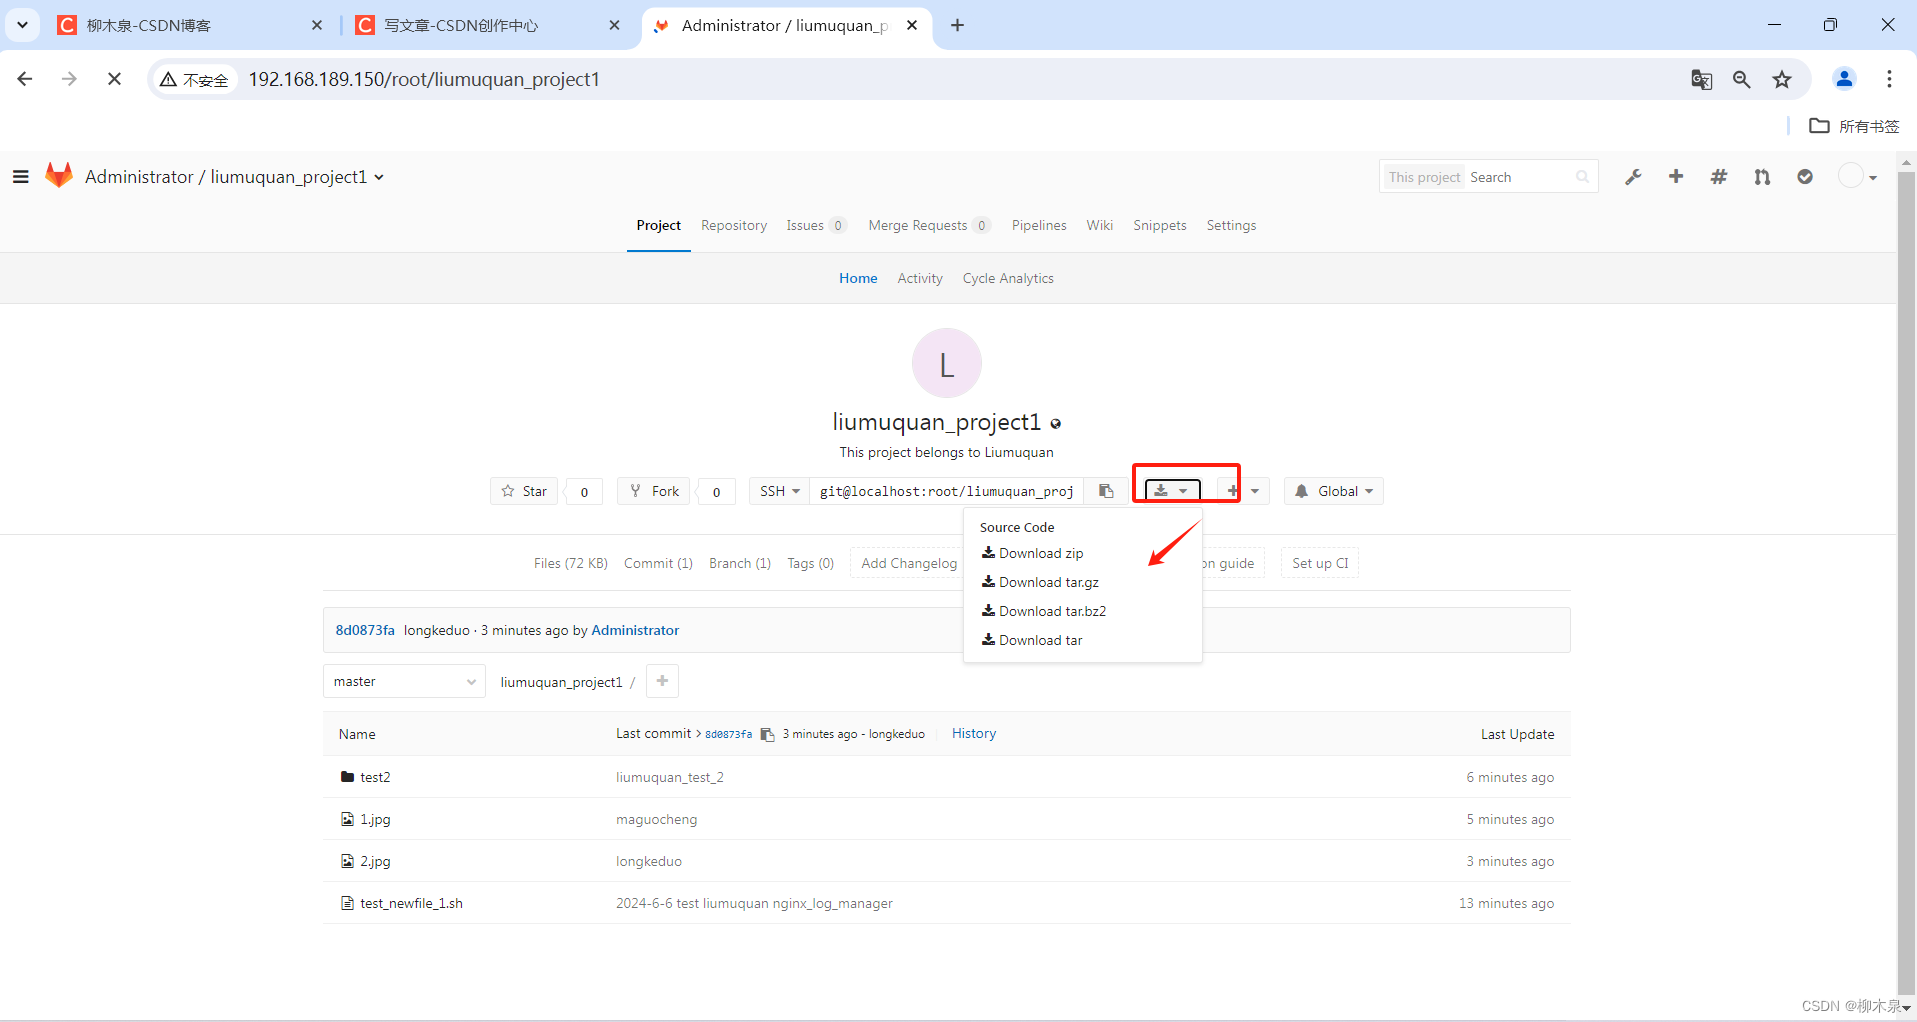Screen dimensions: 1917x1022
Task: Open Branch (1) link
Action: 740,563
